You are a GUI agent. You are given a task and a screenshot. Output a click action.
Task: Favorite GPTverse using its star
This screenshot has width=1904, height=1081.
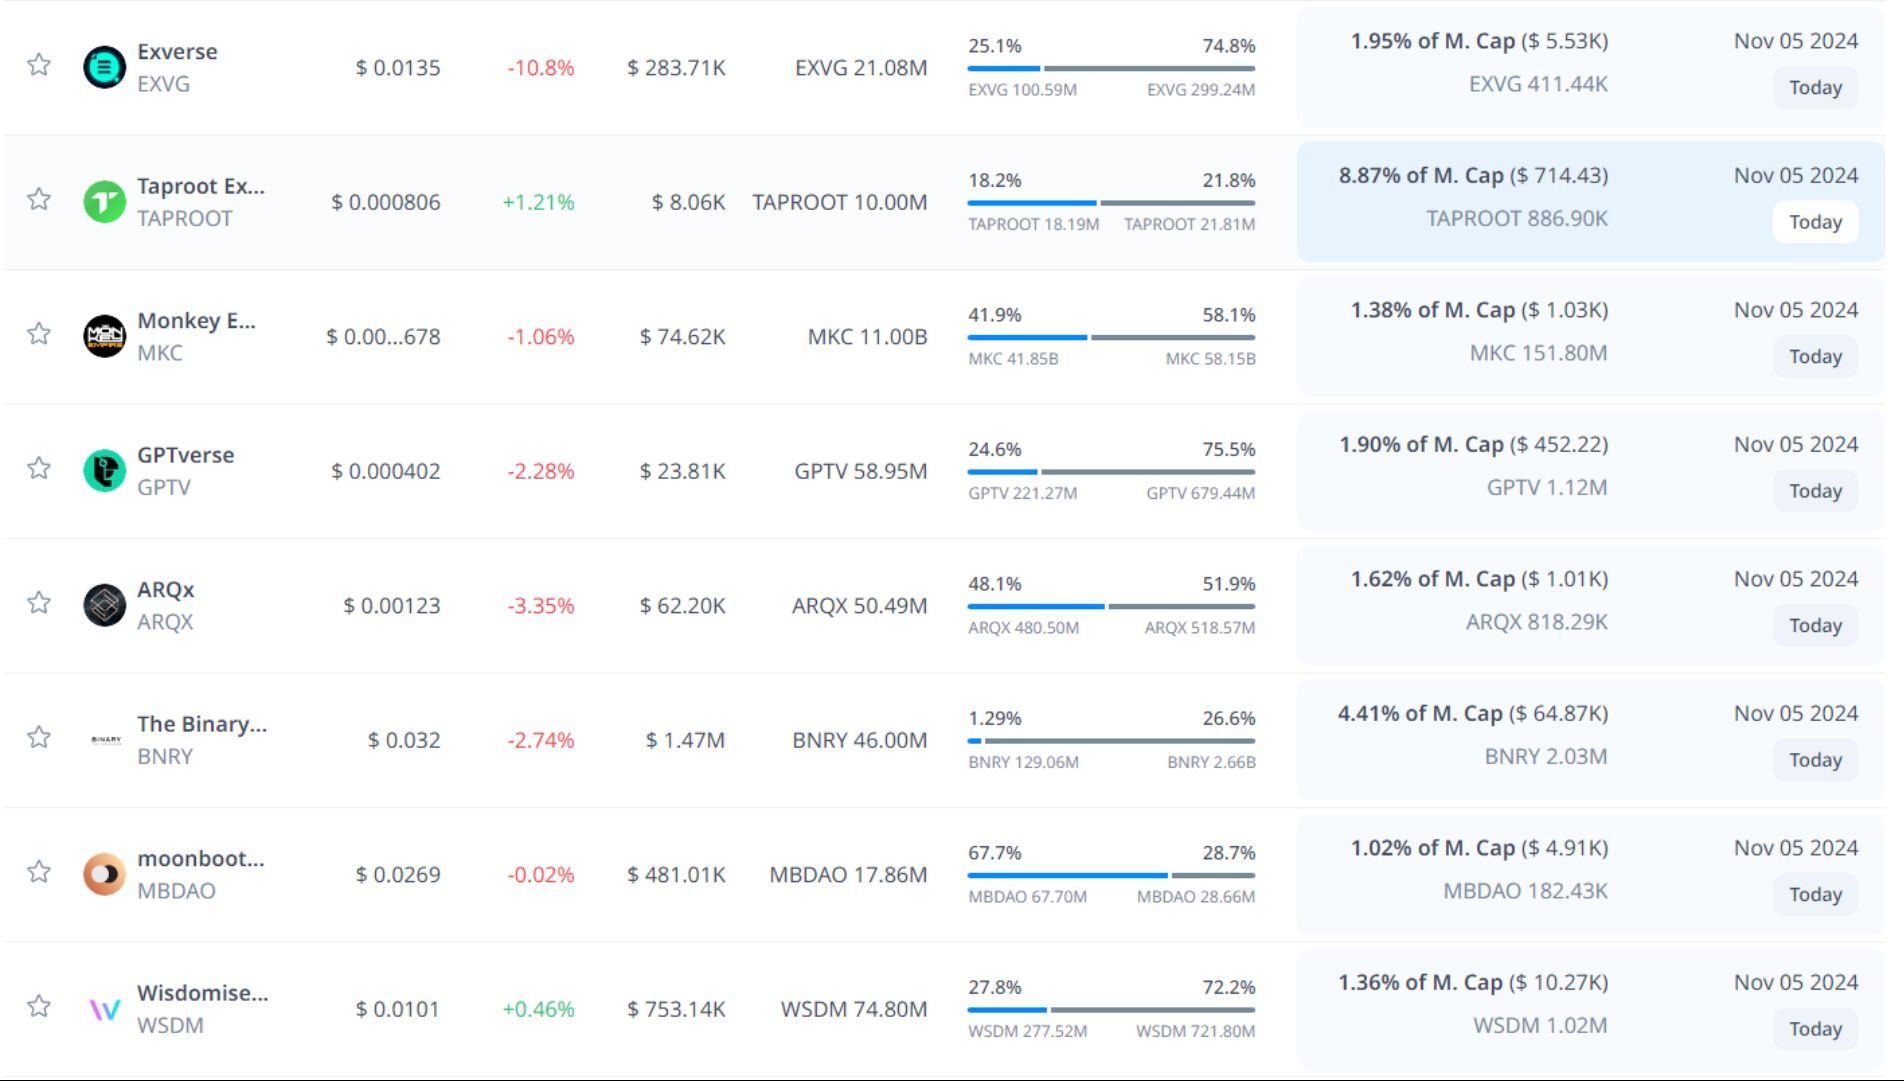click(39, 468)
